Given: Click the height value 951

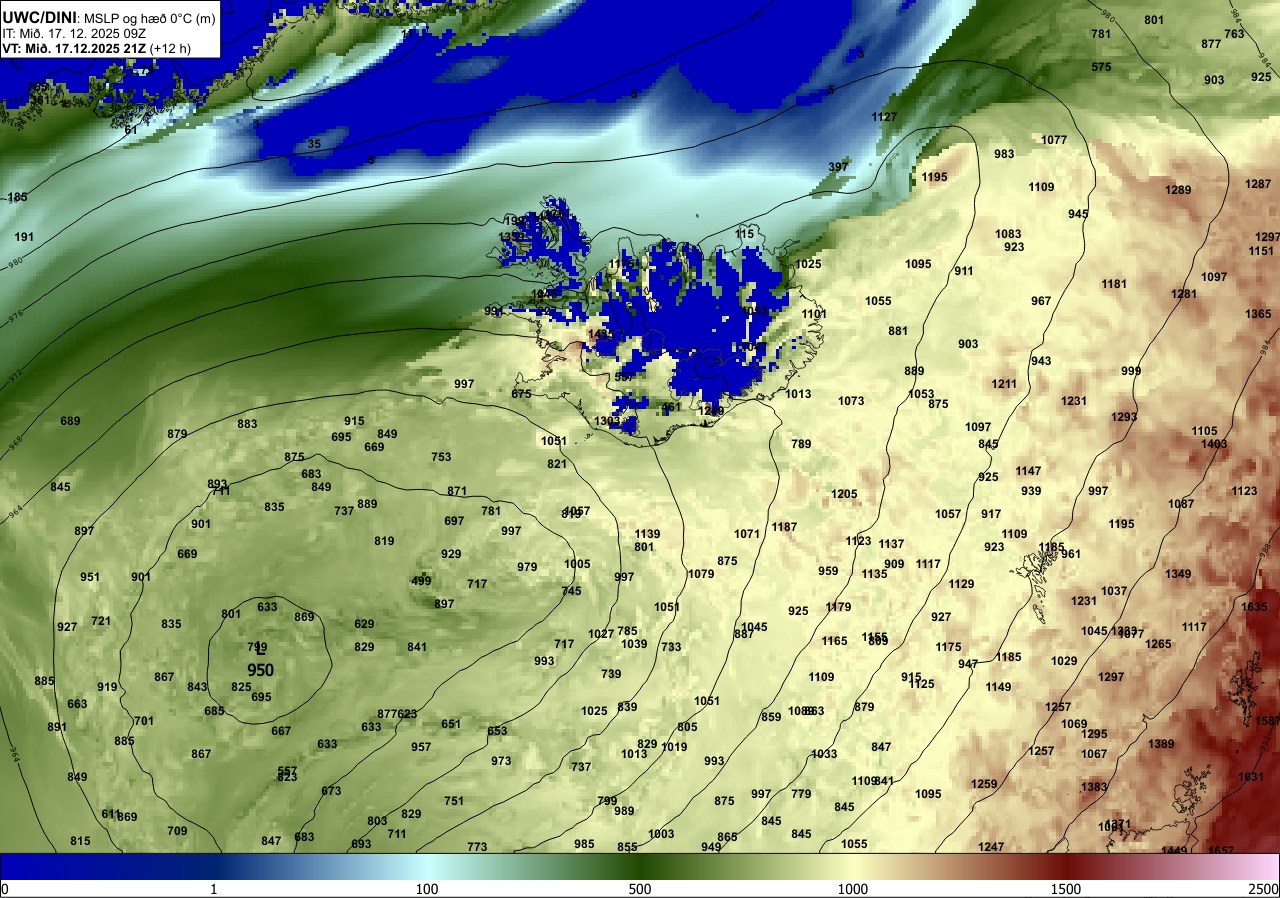Looking at the screenshot, I should 90,577.
